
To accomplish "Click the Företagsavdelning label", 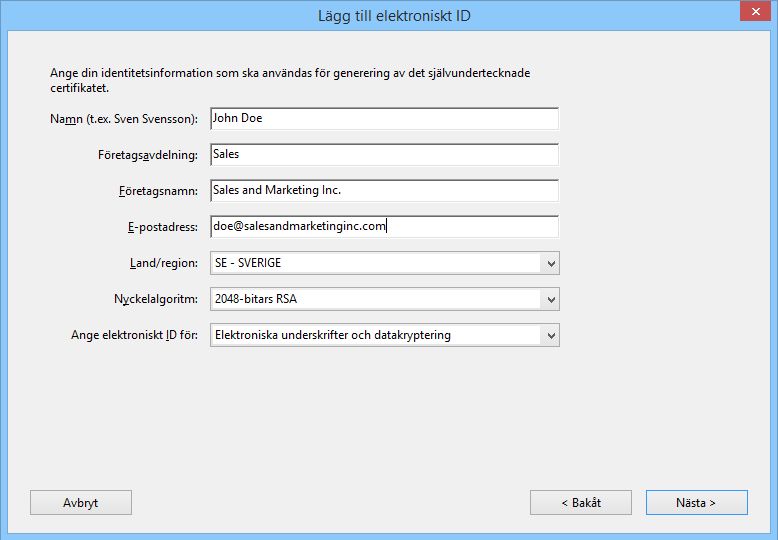I will [x=148, y=155].
